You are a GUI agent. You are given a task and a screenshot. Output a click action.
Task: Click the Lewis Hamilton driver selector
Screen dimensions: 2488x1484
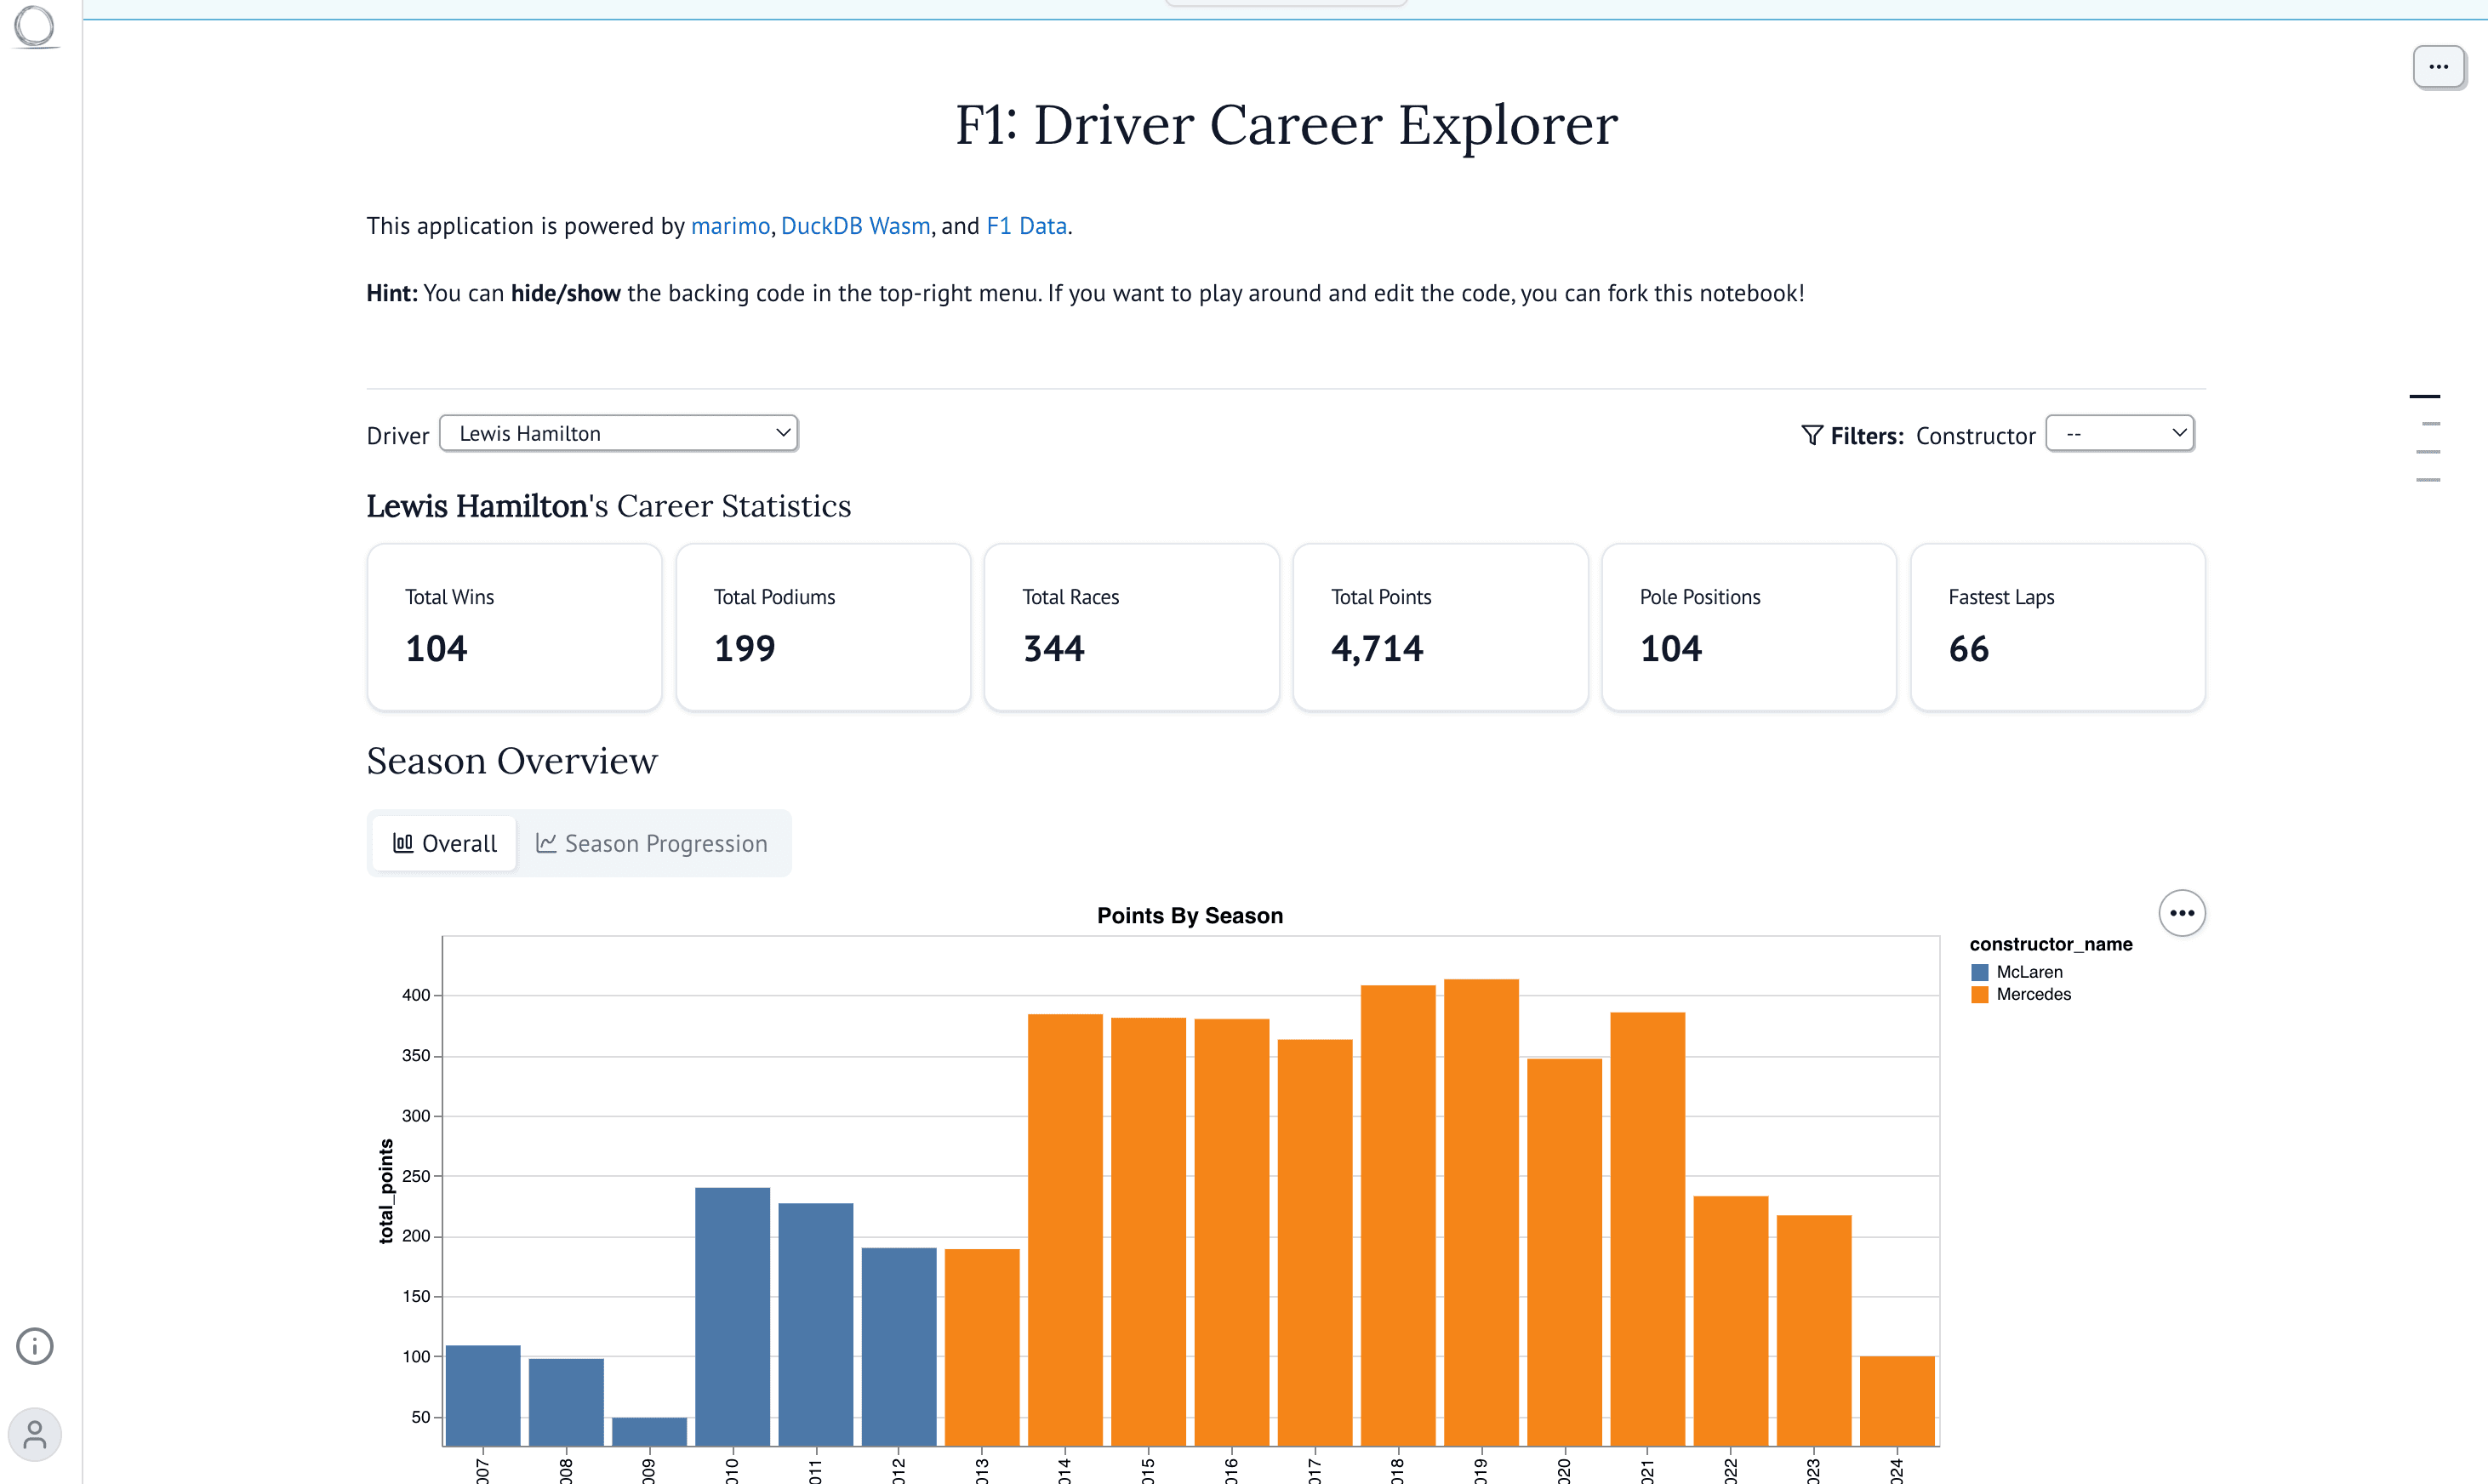[x=618, y=431]
